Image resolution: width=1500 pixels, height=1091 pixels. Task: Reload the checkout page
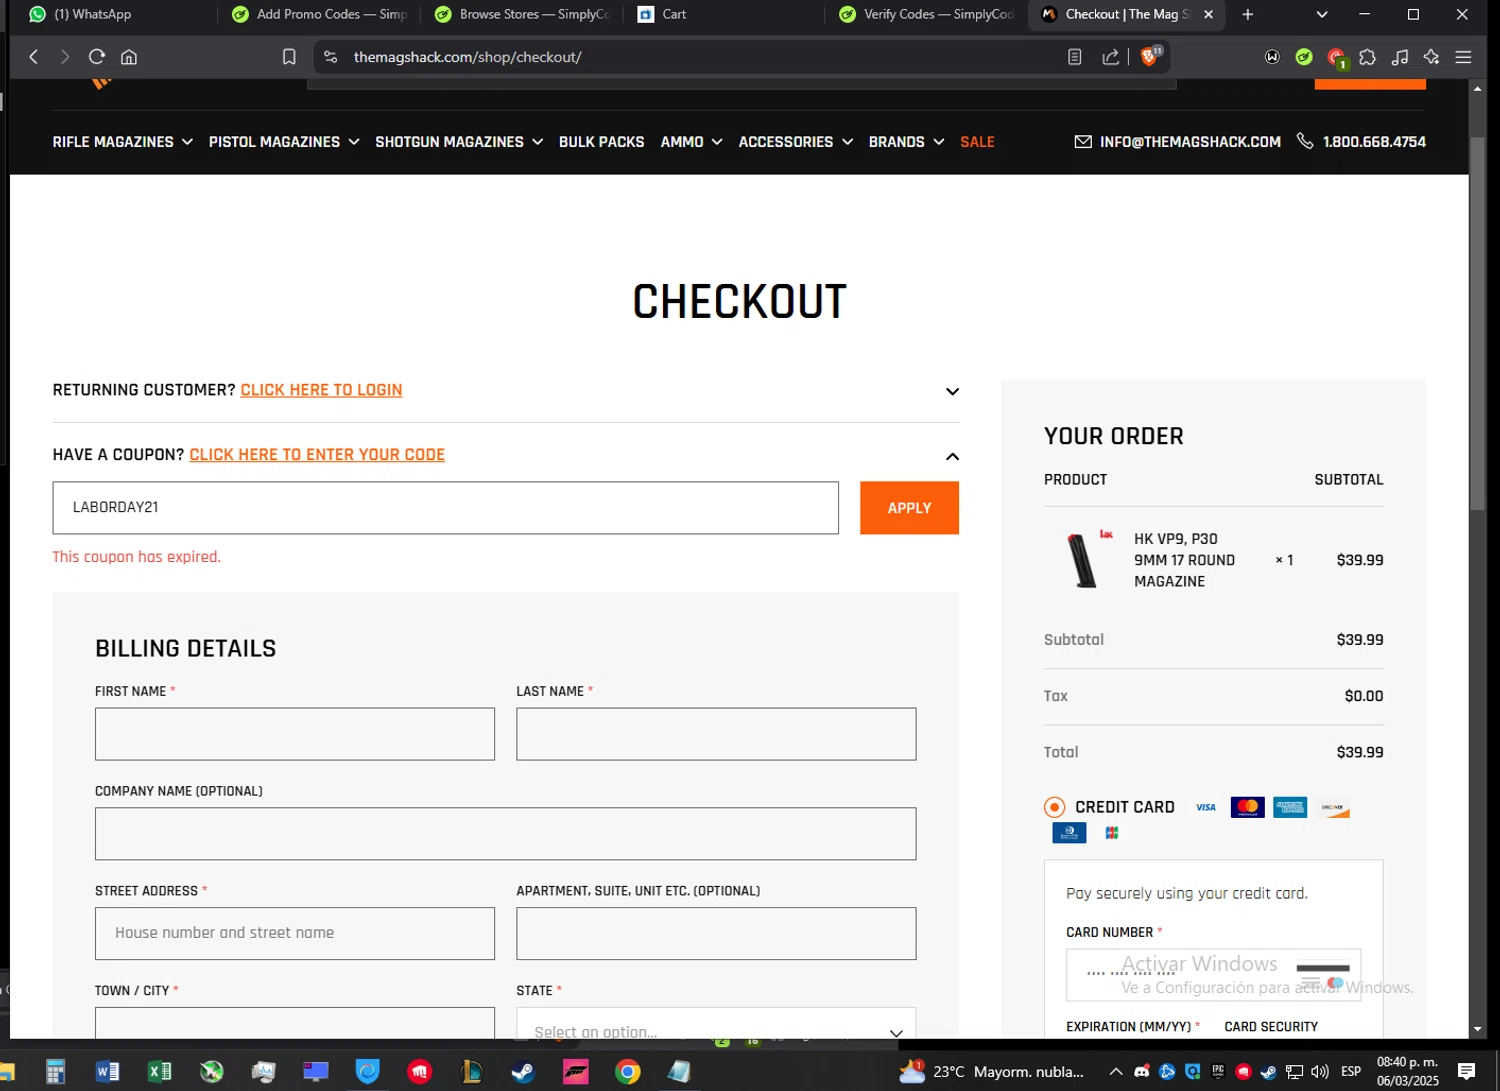click(96, 57)
